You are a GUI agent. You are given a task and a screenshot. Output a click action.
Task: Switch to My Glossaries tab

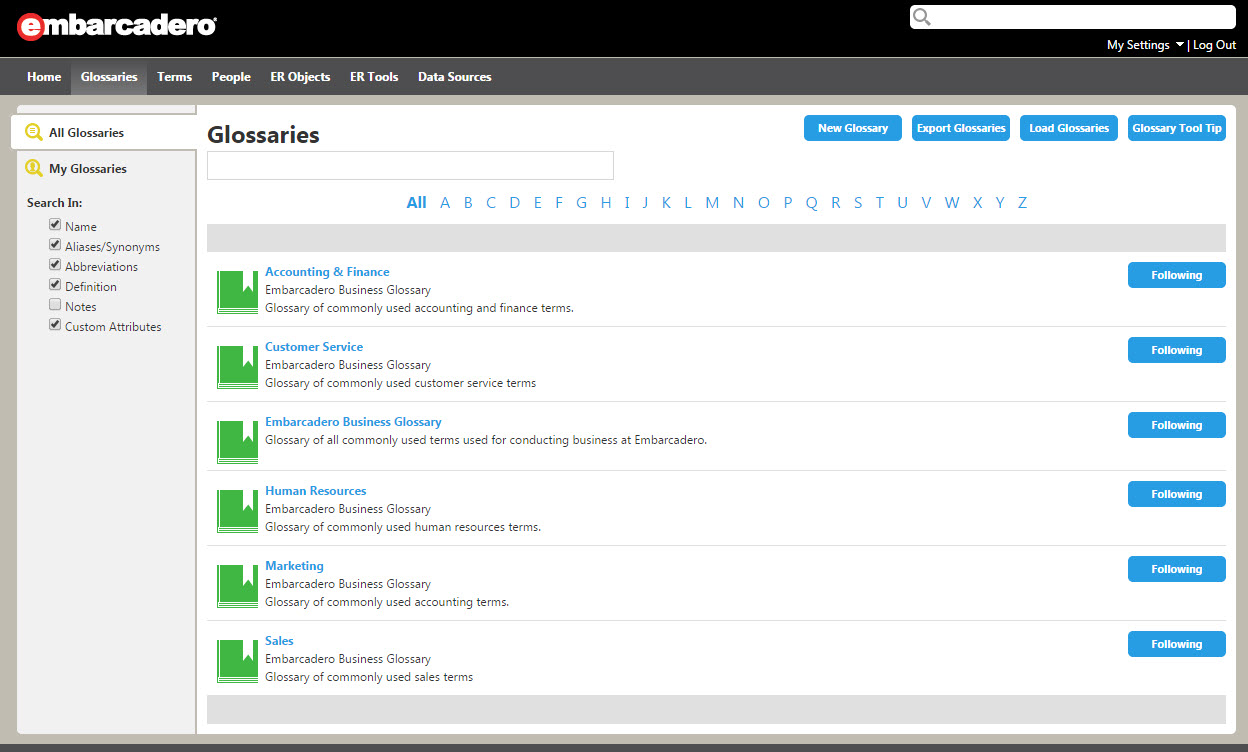pos(107,168)
